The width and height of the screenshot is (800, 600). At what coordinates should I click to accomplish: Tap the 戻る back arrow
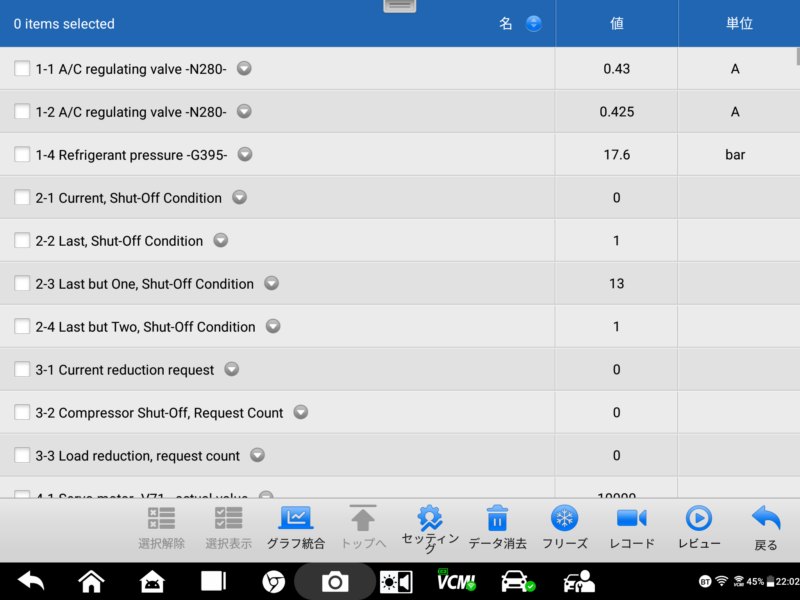point(765,527)
